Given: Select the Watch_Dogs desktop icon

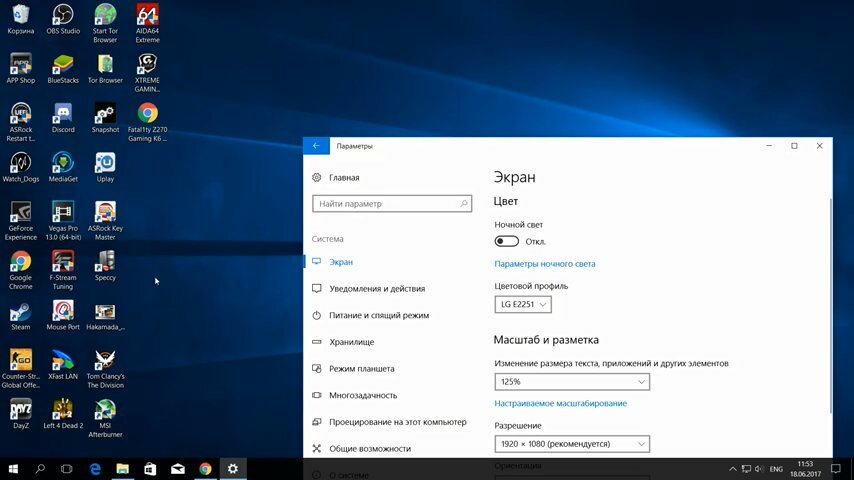Looking at the screenshot, I should pos(21,167).
